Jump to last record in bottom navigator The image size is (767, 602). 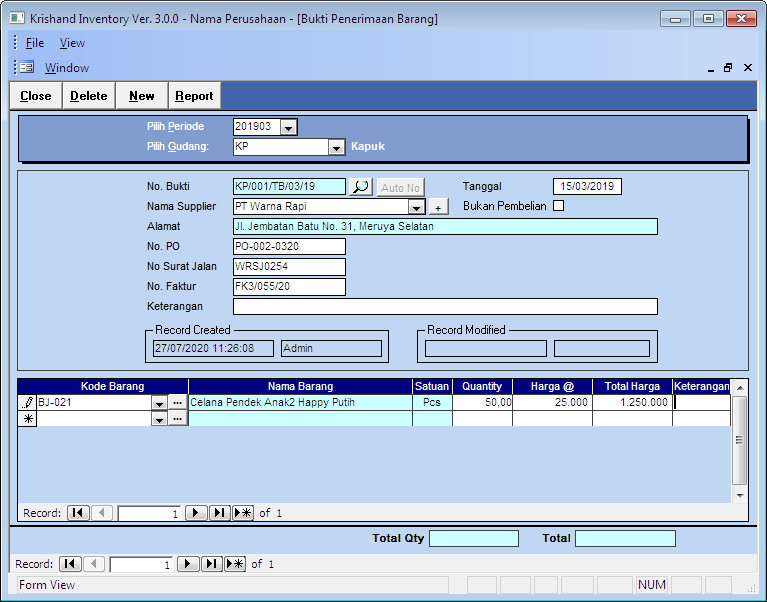pos(212,564)
